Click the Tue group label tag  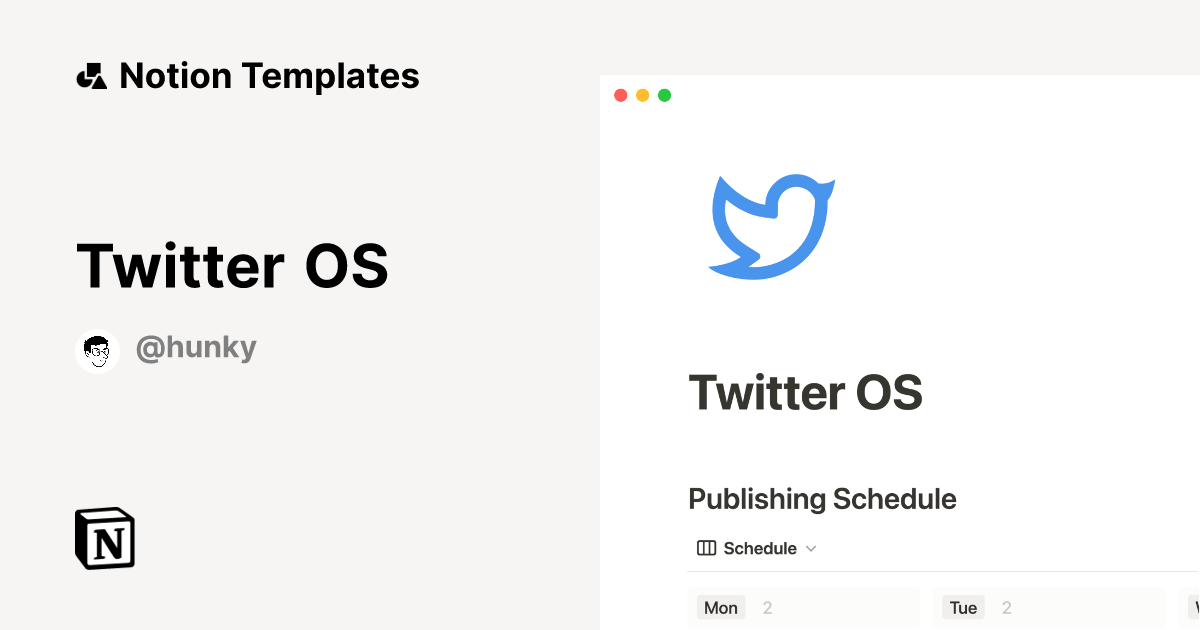click(963, 607)
